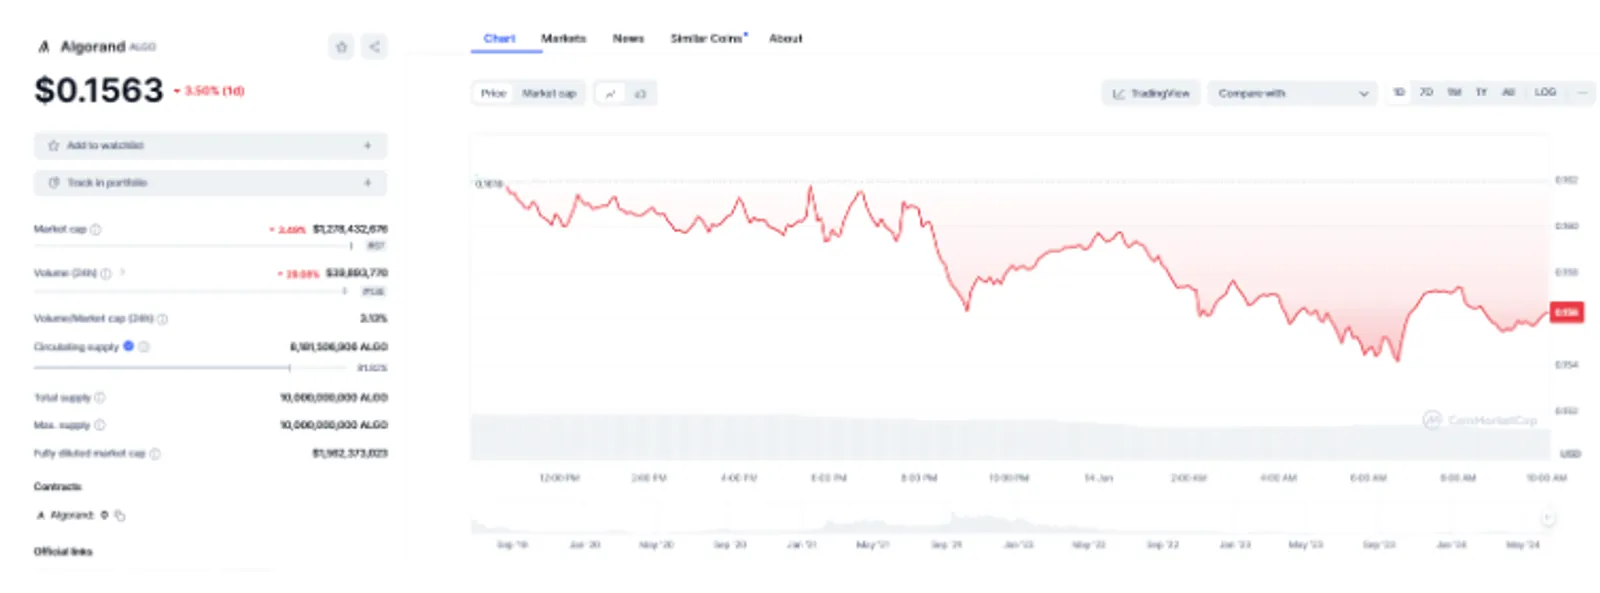Click the icon right after Algorand contract name

[x=104, y=515]
